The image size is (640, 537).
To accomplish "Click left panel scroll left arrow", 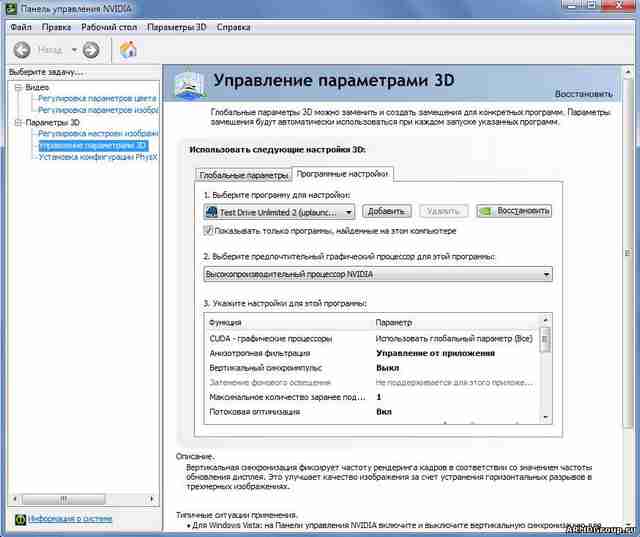I will tap(15, 499).
